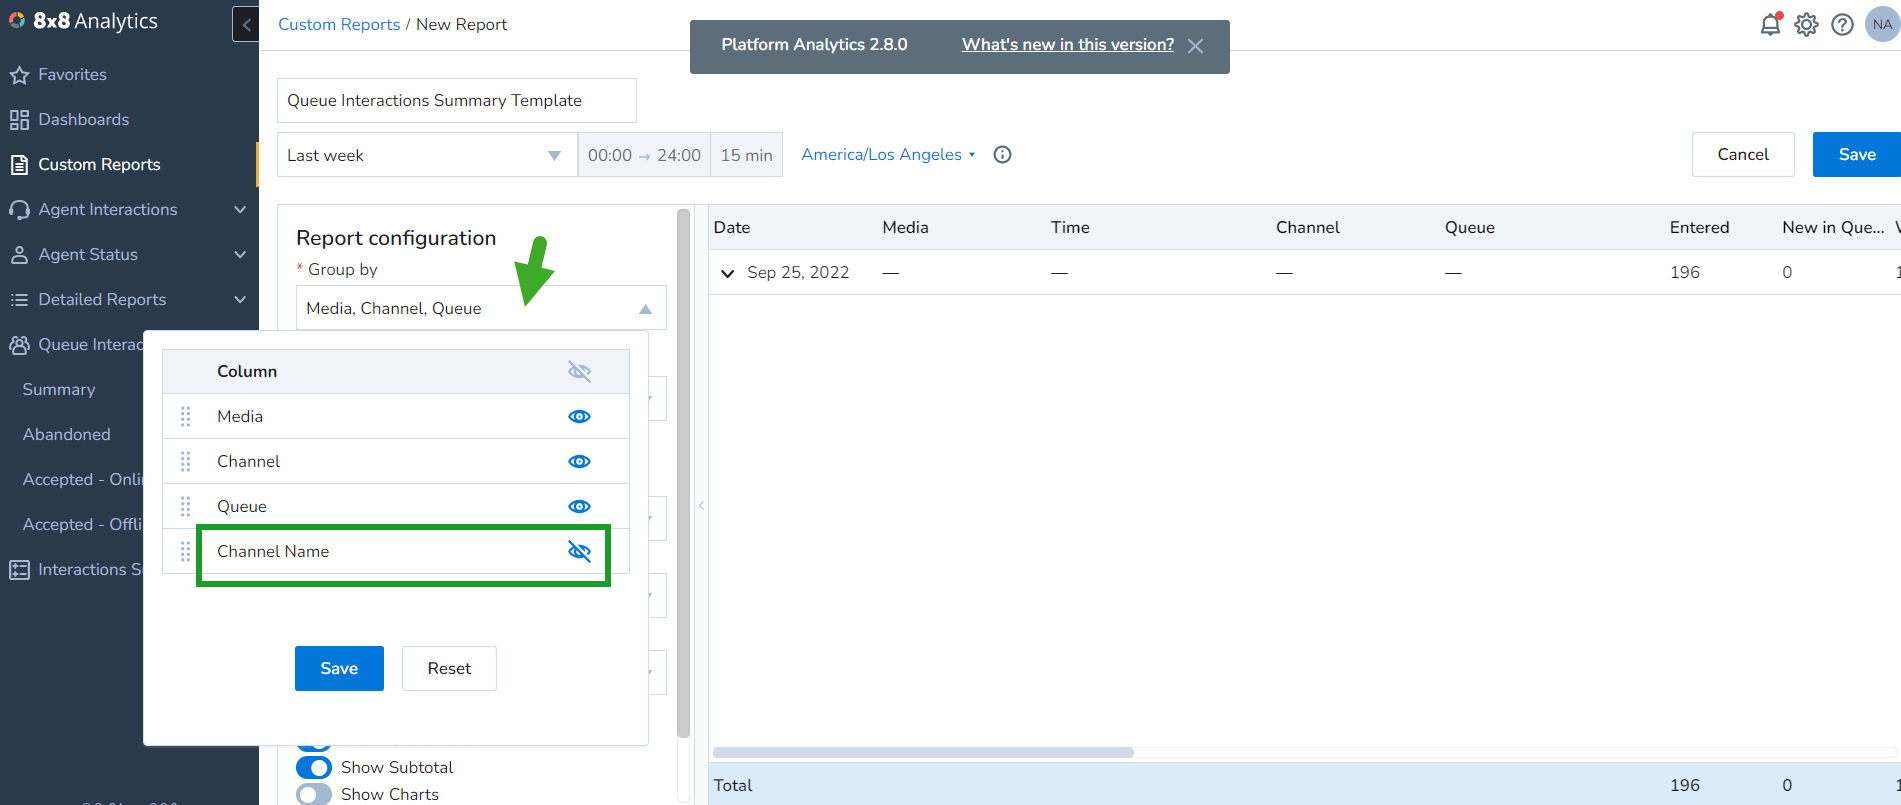The image size is (1901, 805).
Task: Toggle the Show Subtotal switch
Action: 314,767
